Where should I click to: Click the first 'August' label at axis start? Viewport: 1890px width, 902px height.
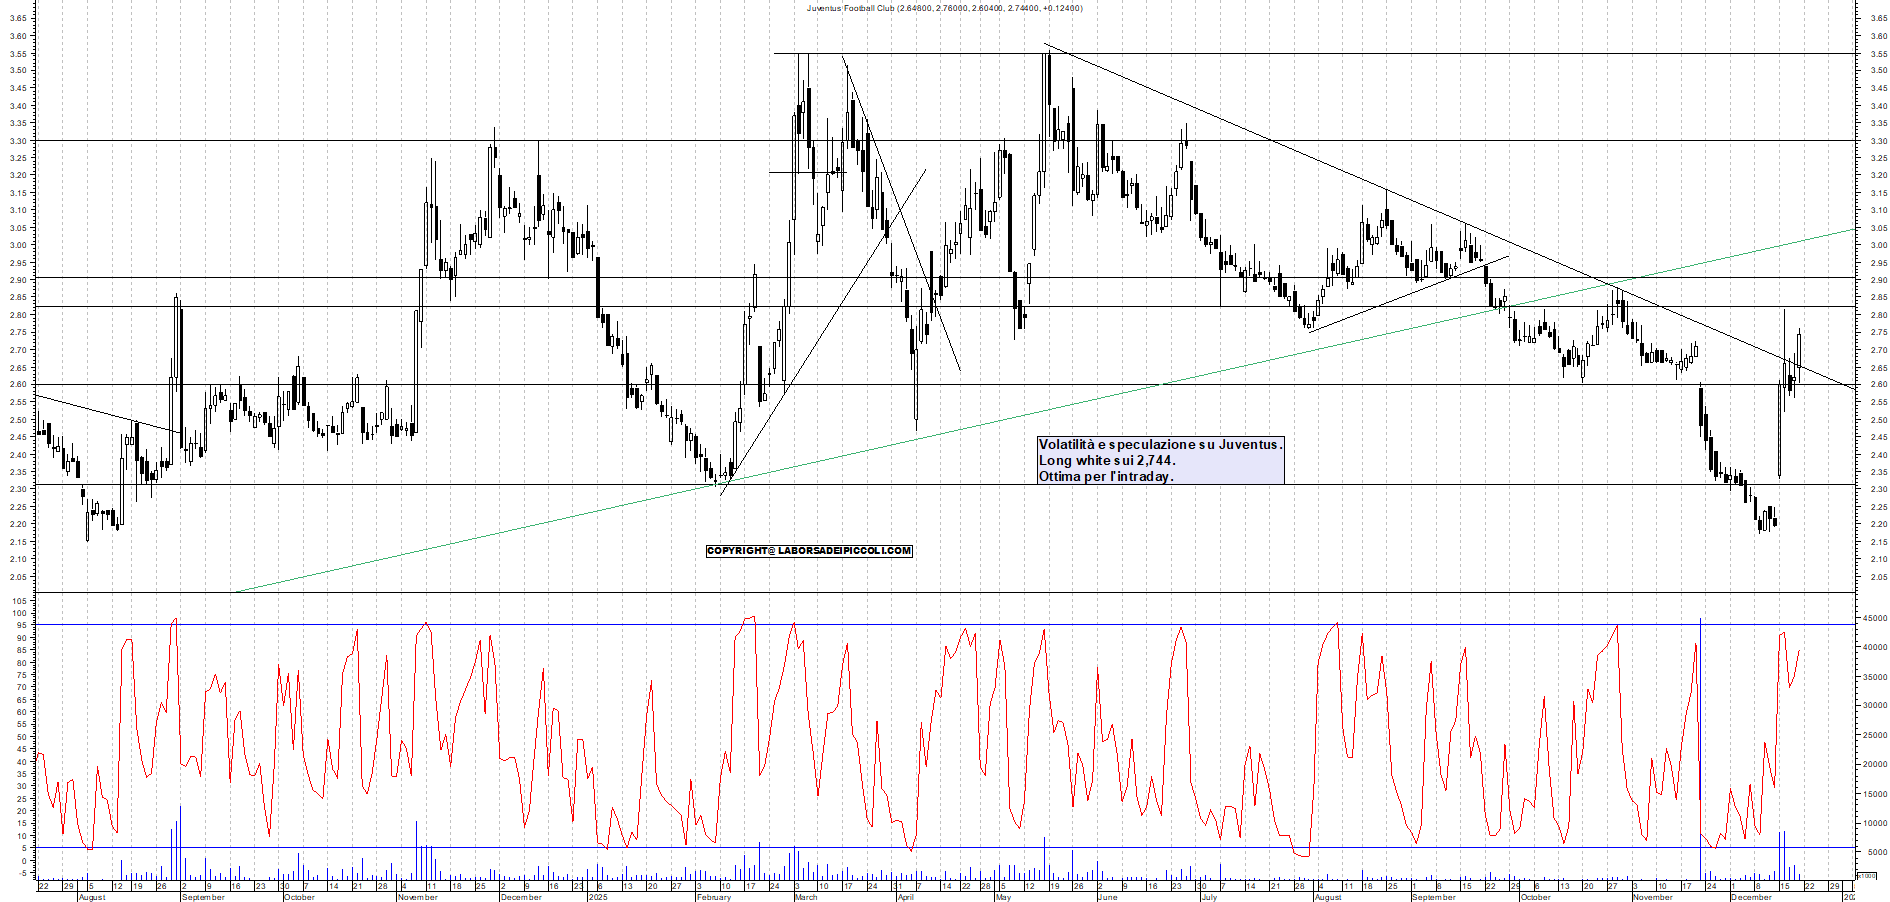pyautogui.click(x=91, y=897)
